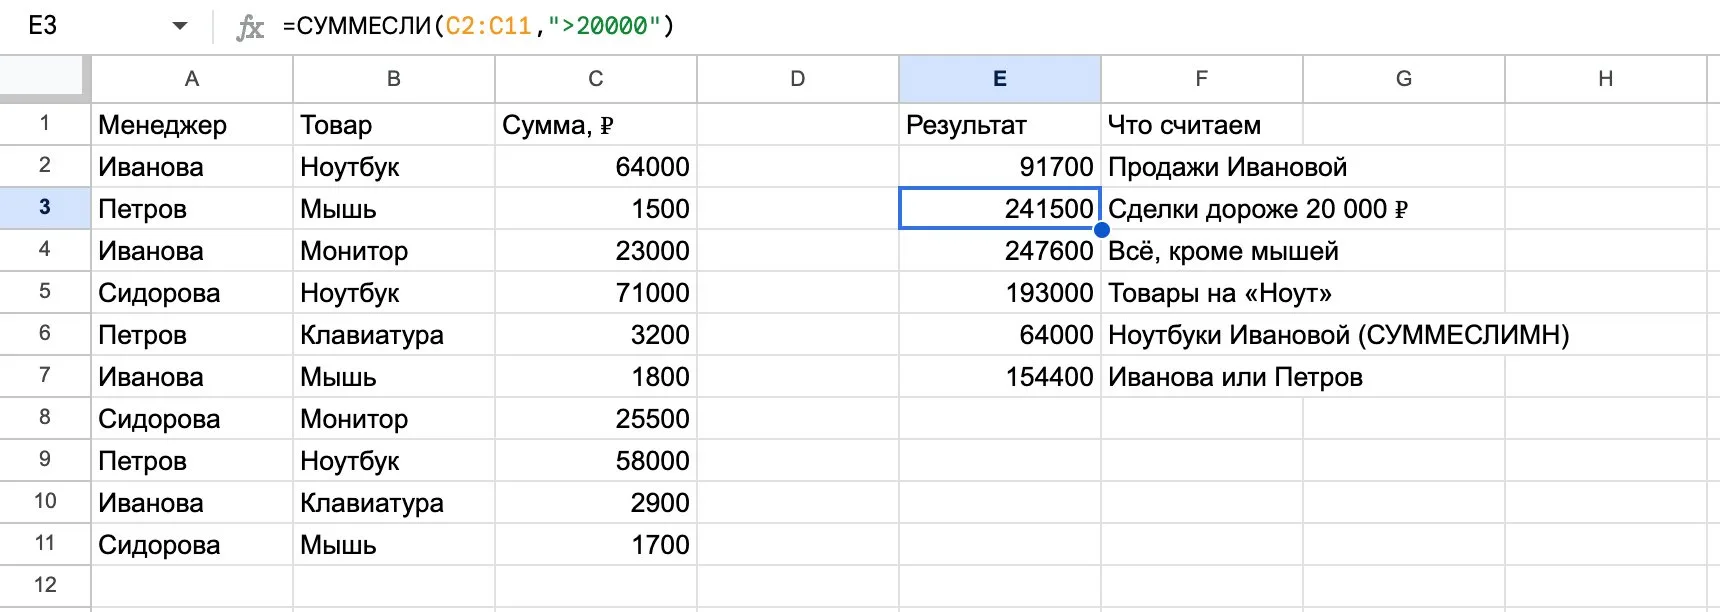
Task: Select cell with value 64000 in column C
Action: point(596,167)
